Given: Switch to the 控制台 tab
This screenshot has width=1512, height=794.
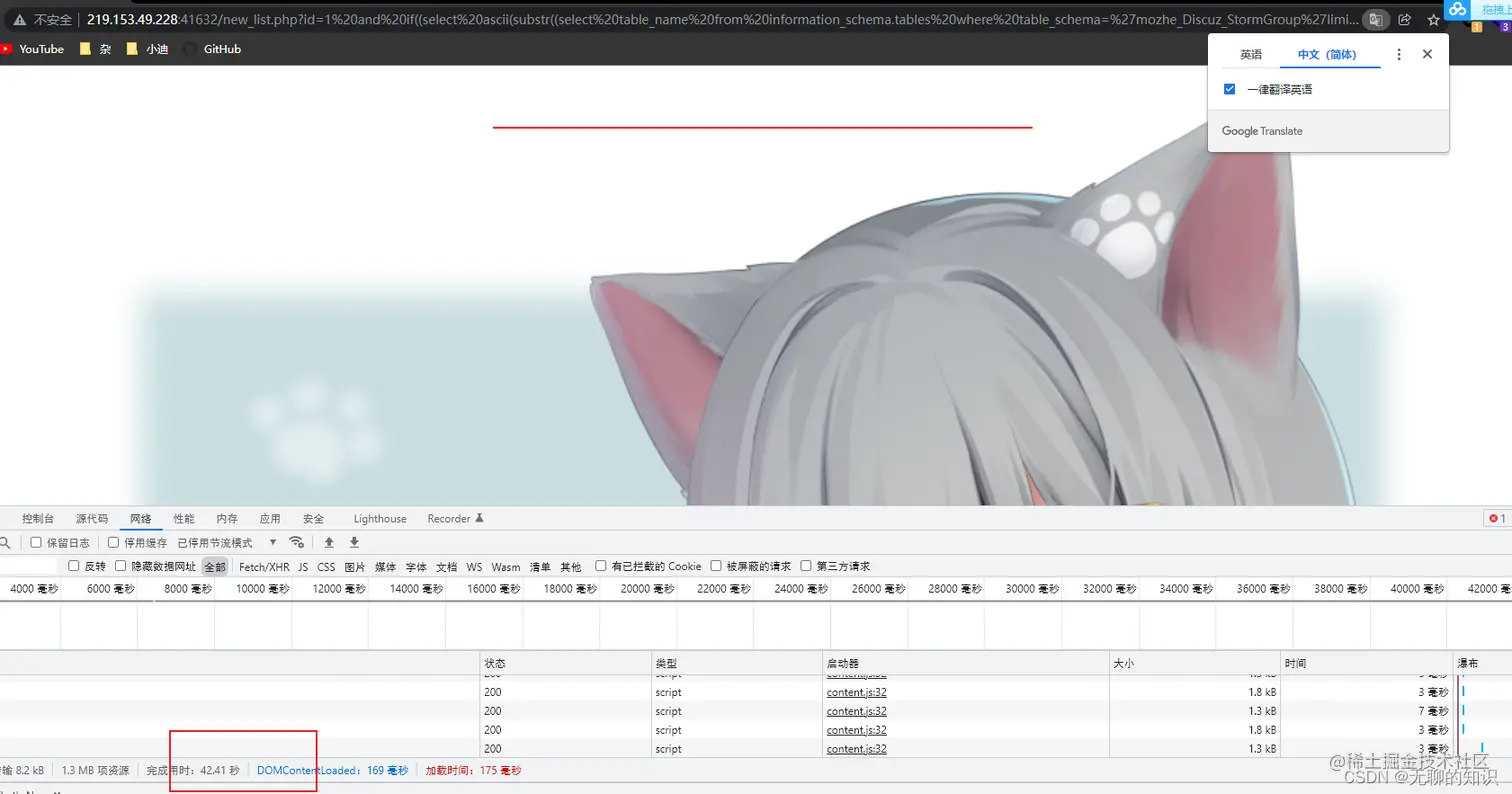Looking at the screenshot, I should (38, 518).
